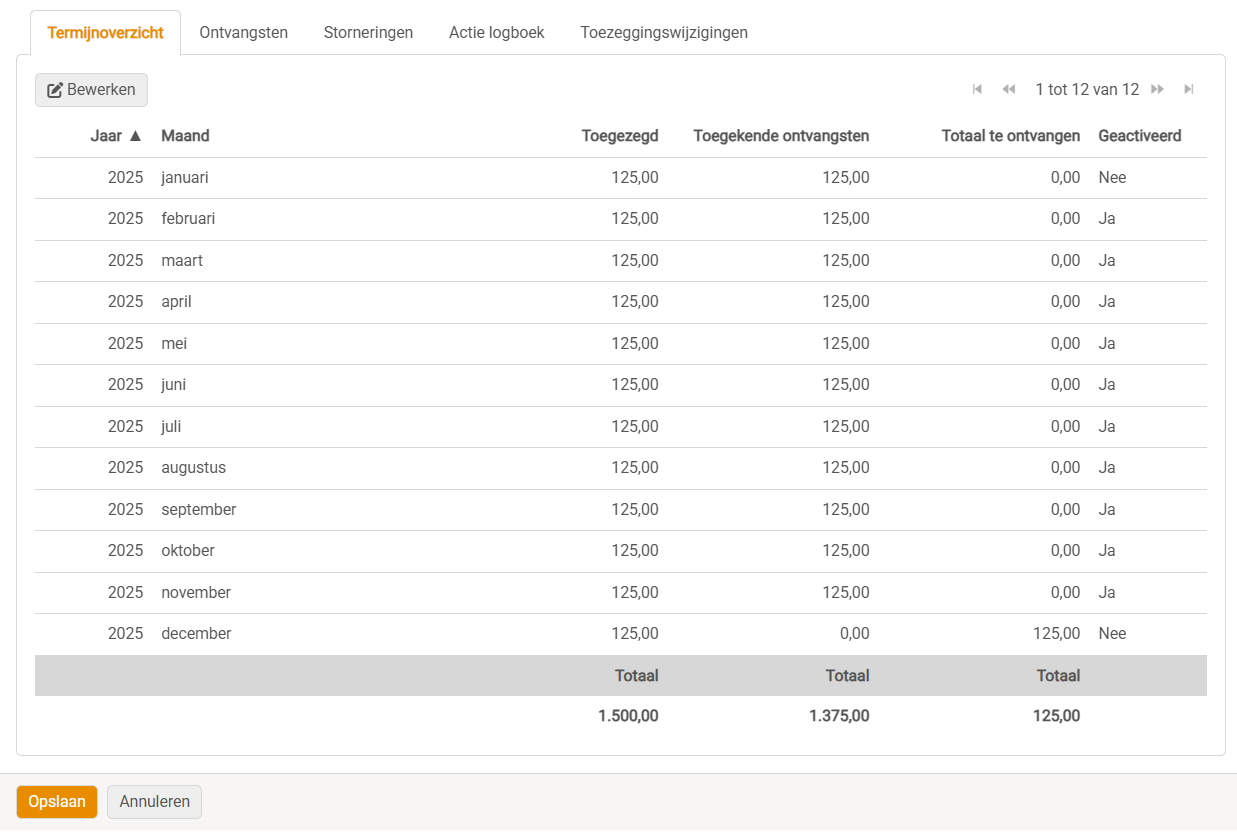Open the Storneringen tab
The image size is (1237, 837).
click(368, 33)
